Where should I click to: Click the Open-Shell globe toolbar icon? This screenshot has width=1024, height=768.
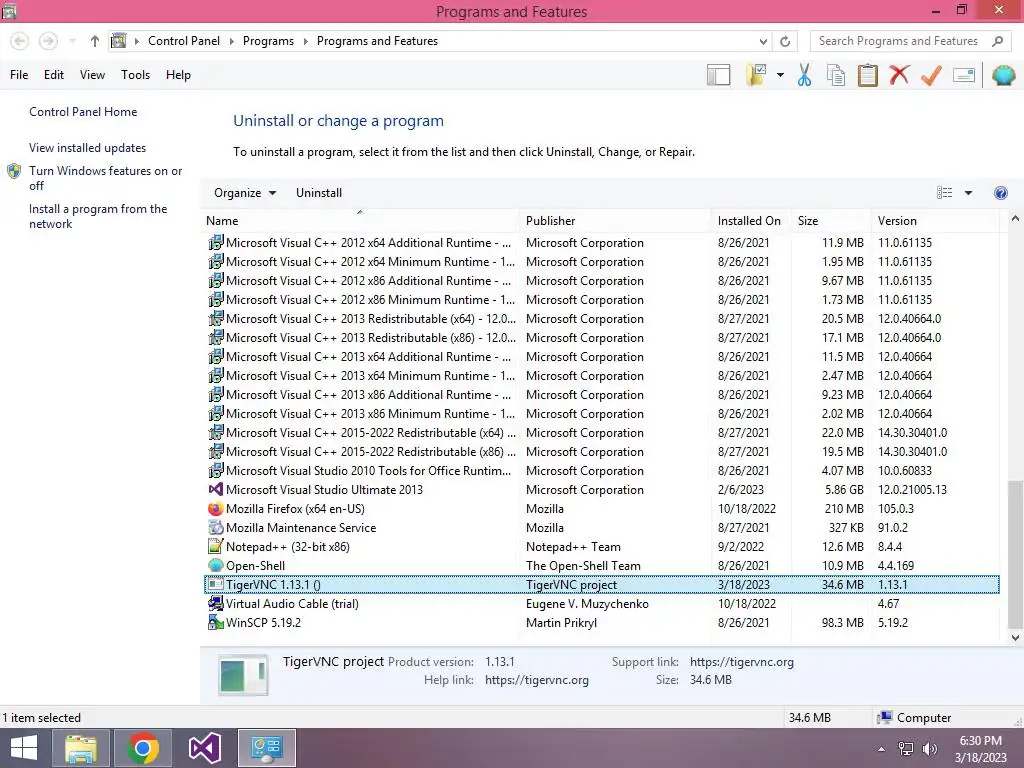1003,75
